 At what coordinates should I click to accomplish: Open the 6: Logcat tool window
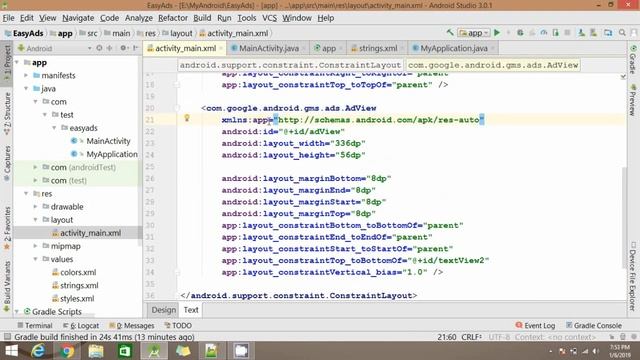(x=81, y=326)
